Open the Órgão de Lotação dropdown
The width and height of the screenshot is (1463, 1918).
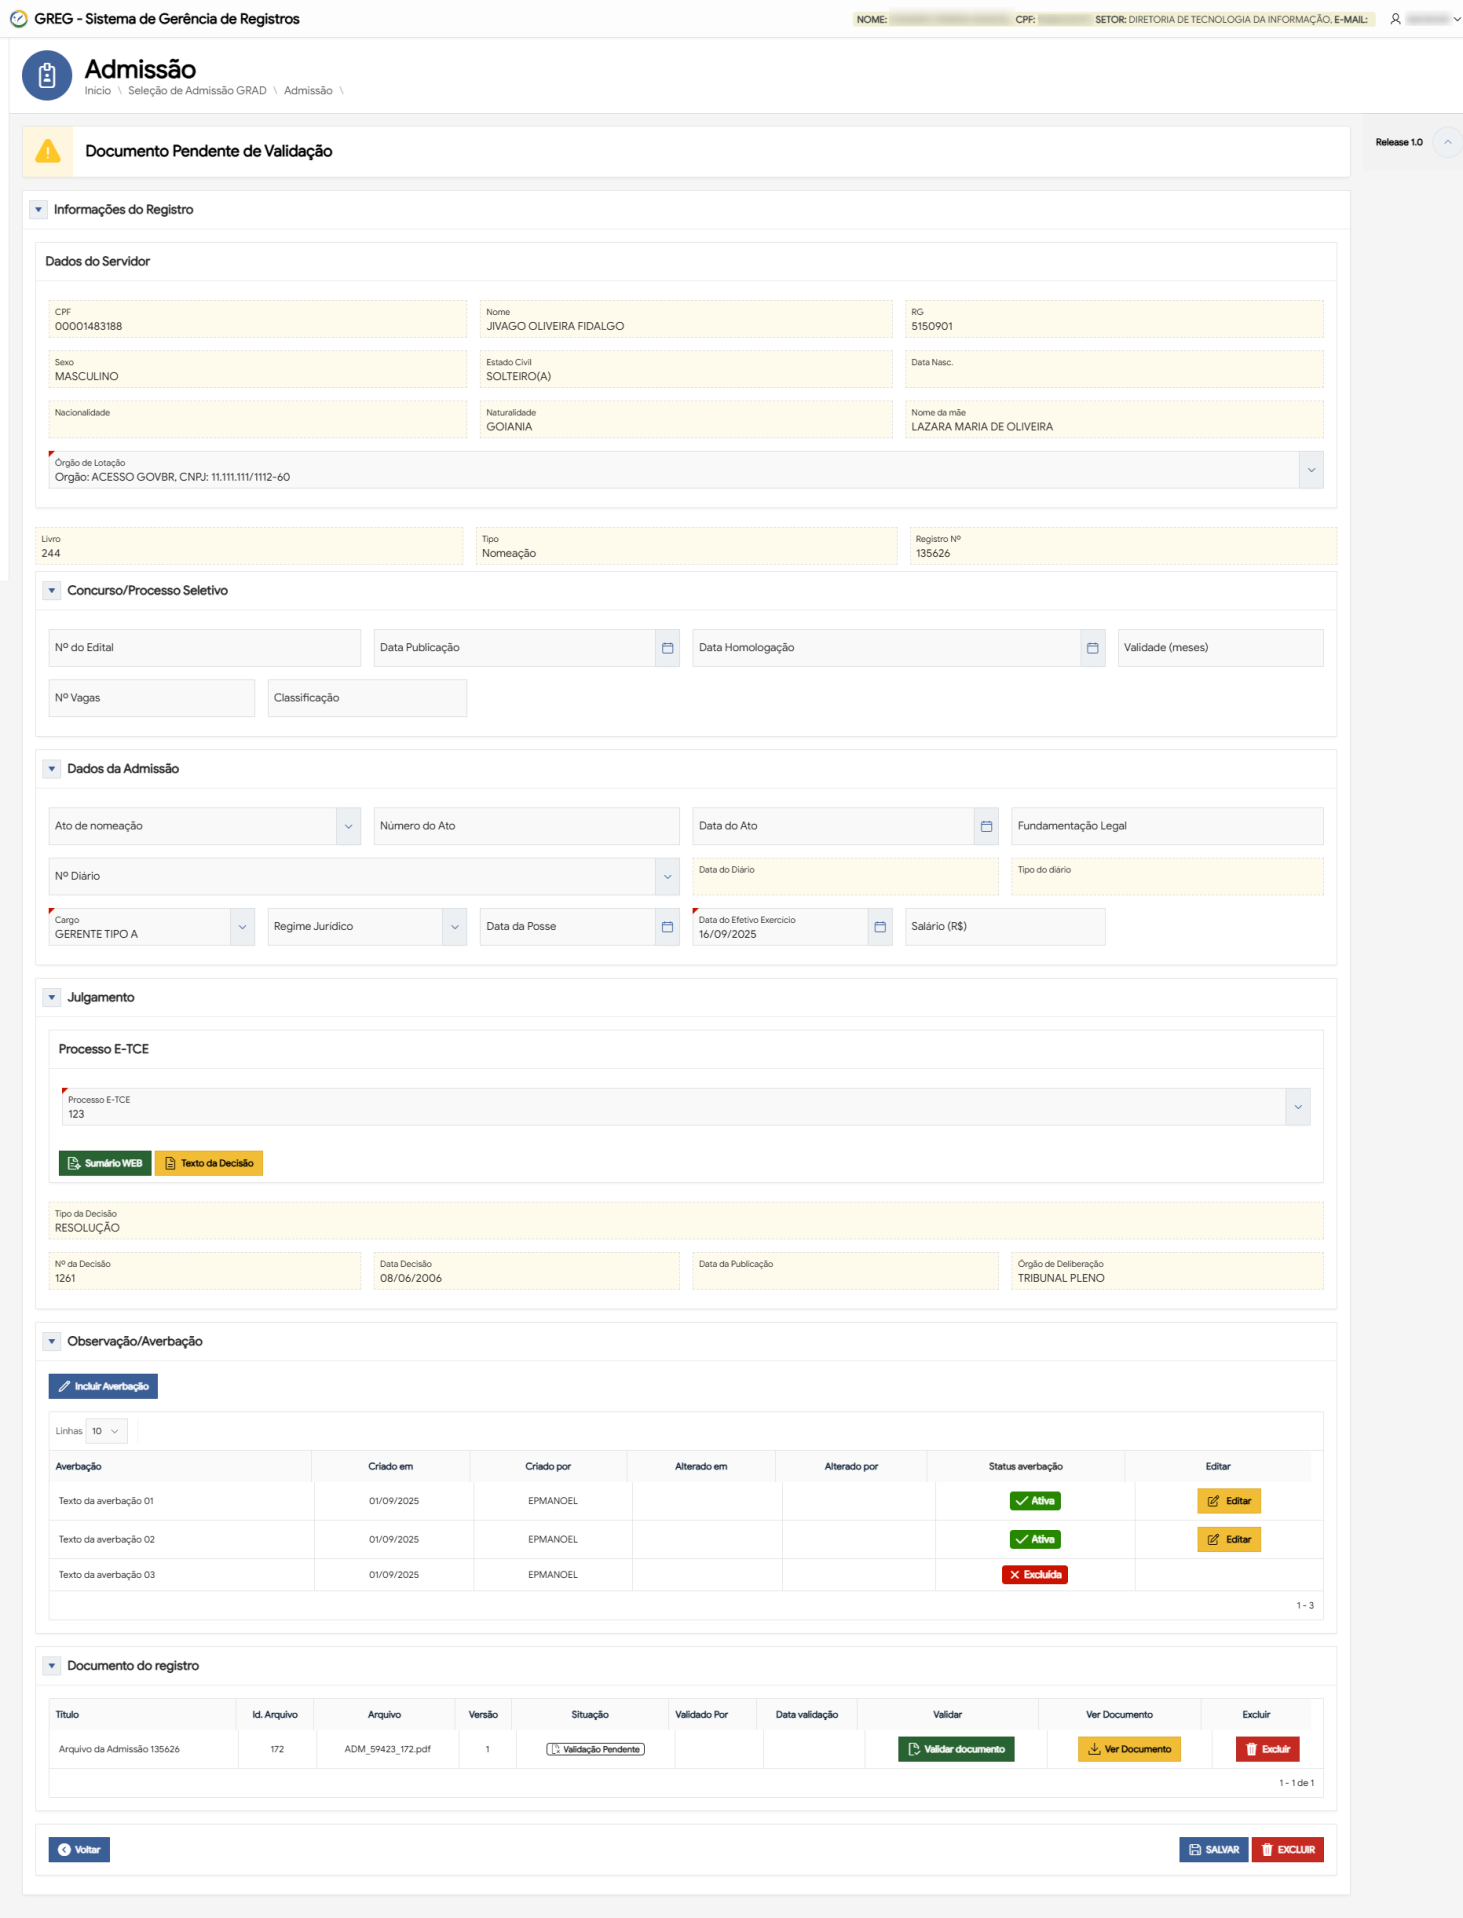(x=1310, y=470)
